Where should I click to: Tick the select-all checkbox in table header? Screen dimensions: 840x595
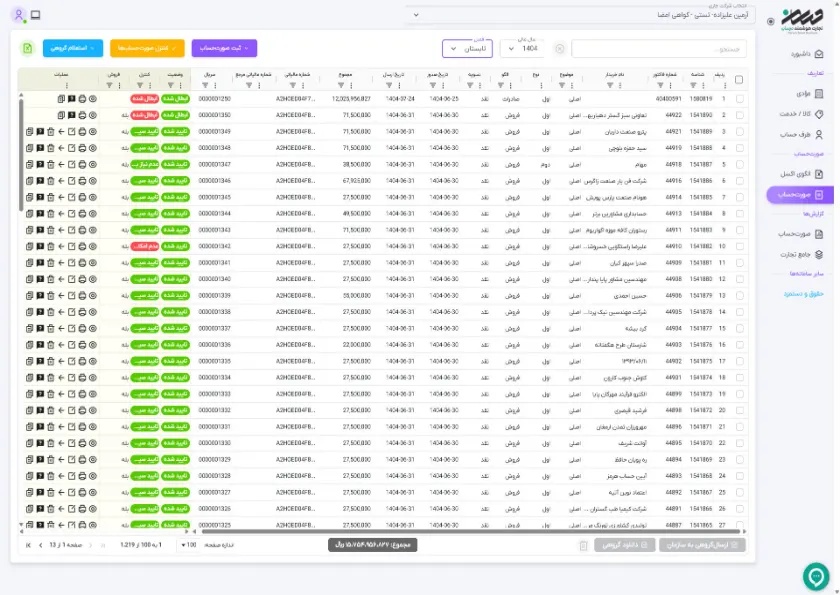click(x=739, y=80)
